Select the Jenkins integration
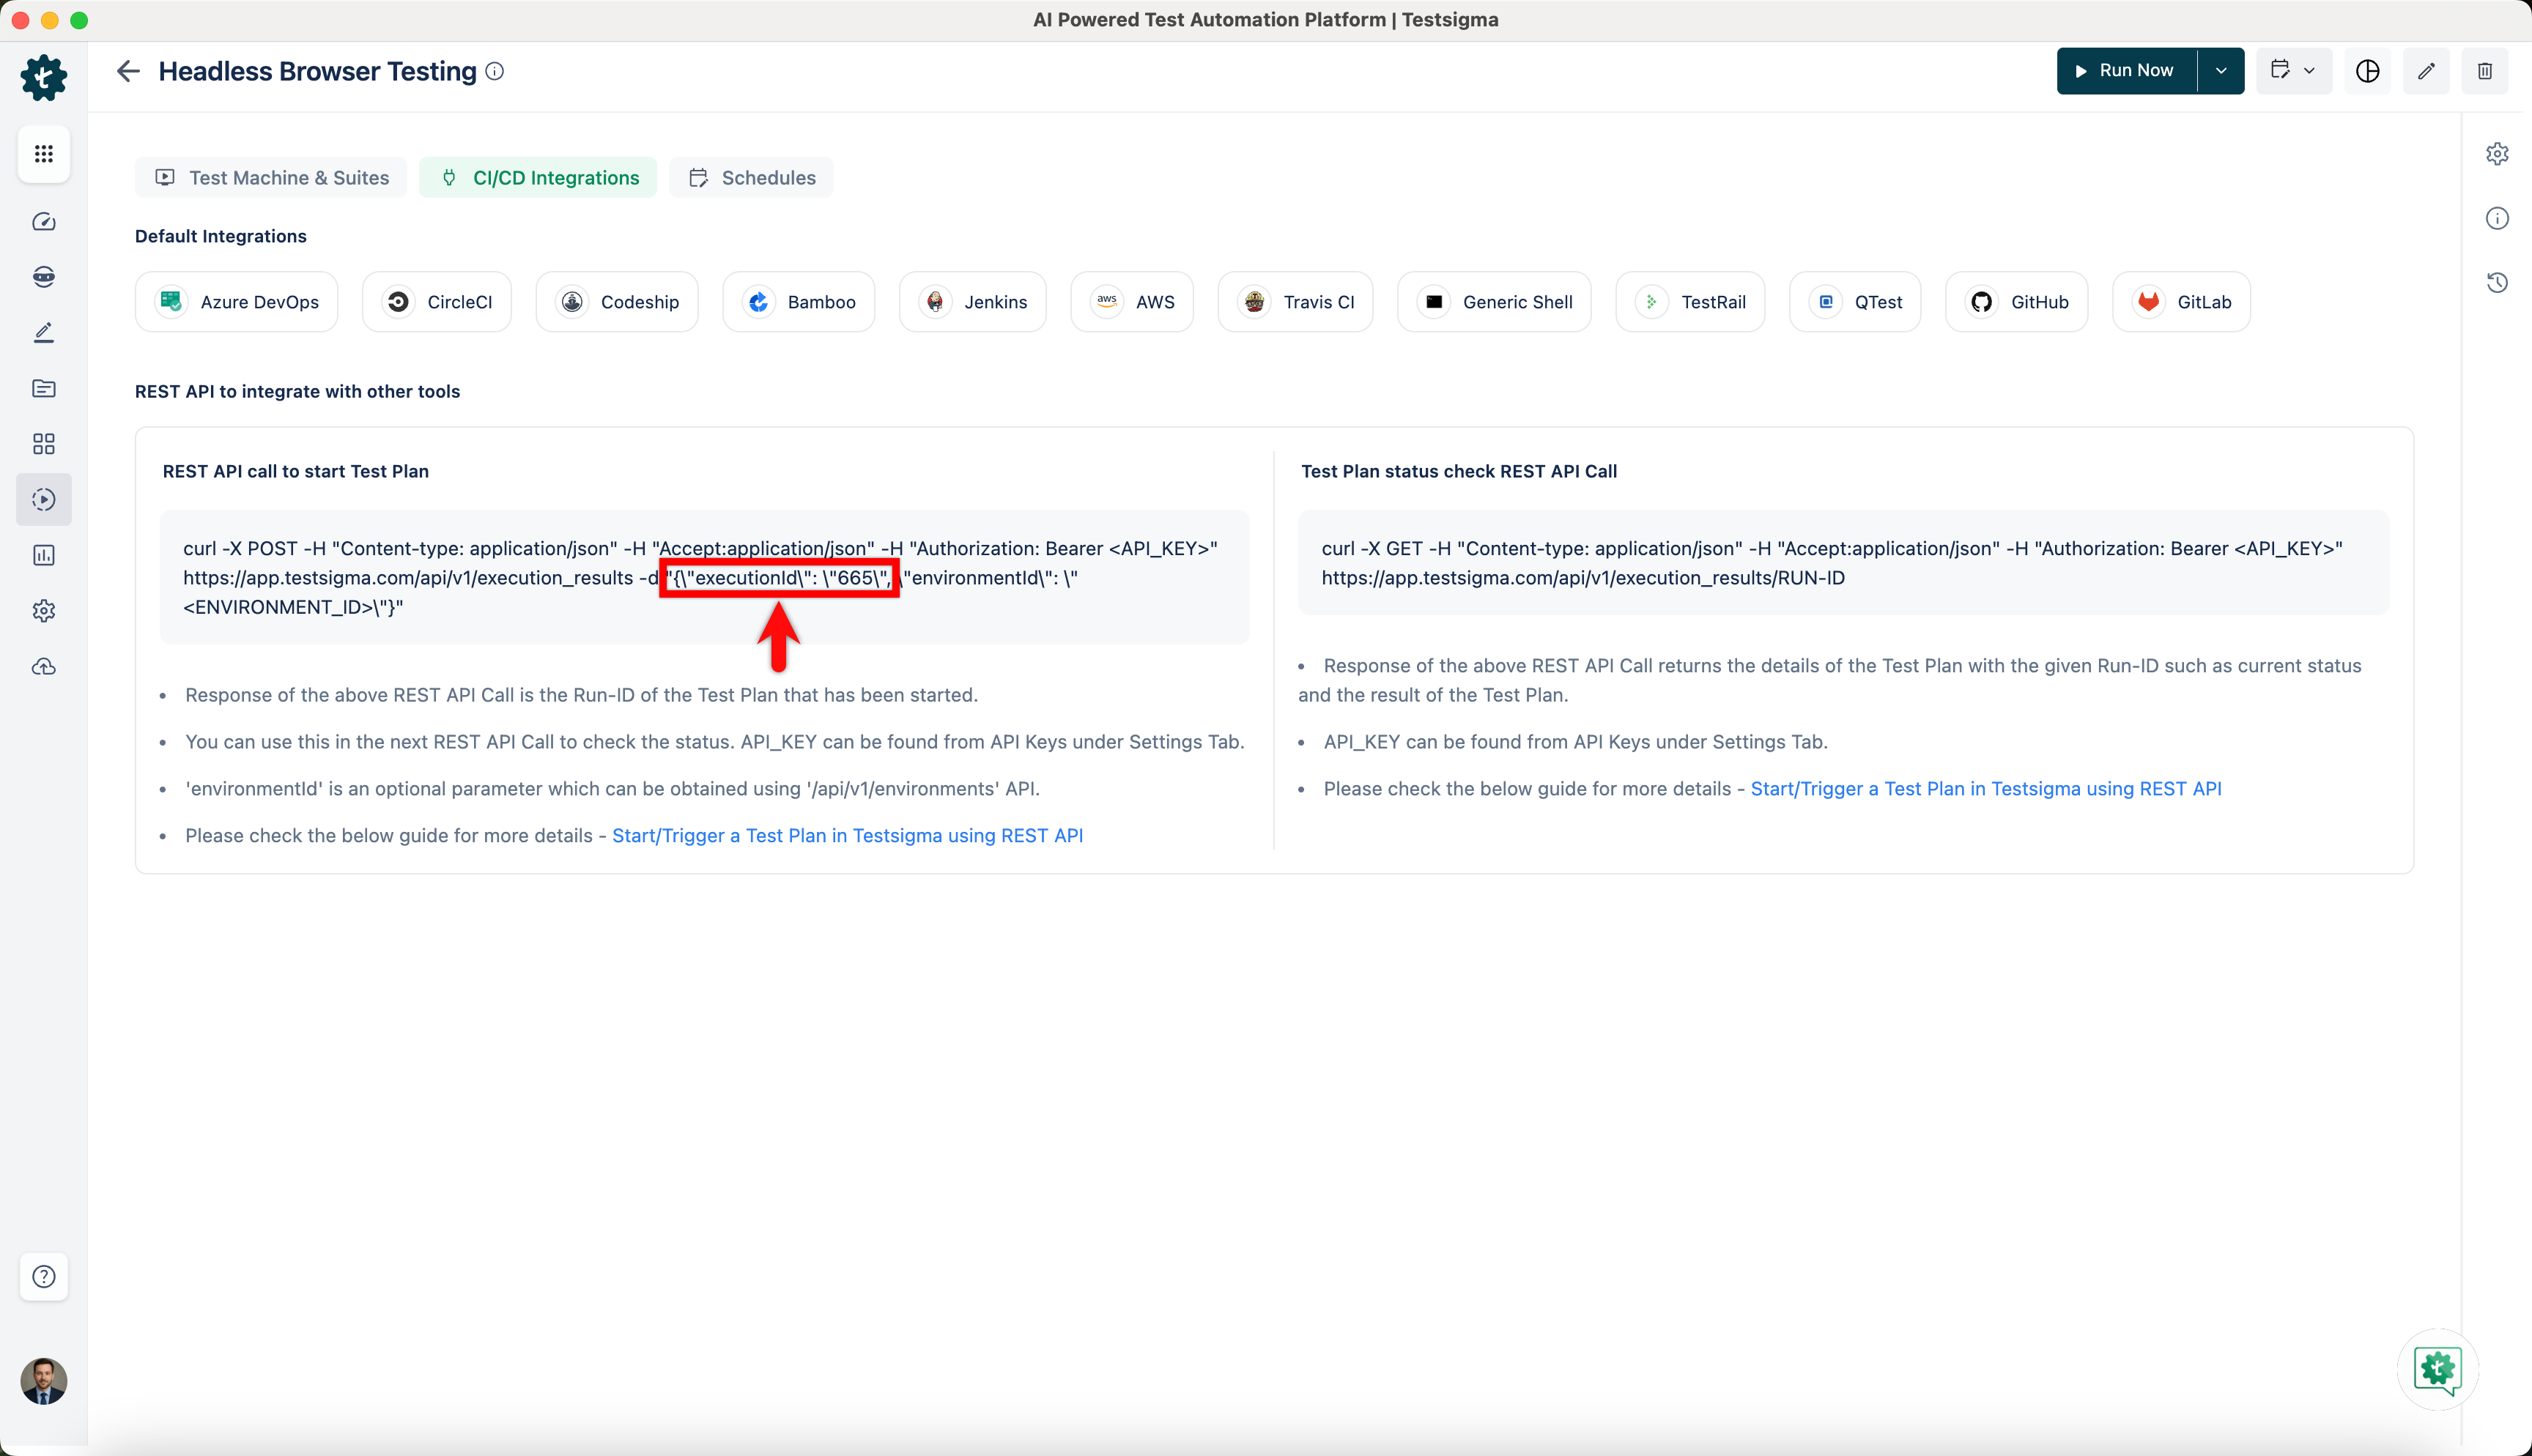The height and width of the screenshot is (1456, 2532). point(973,302)
